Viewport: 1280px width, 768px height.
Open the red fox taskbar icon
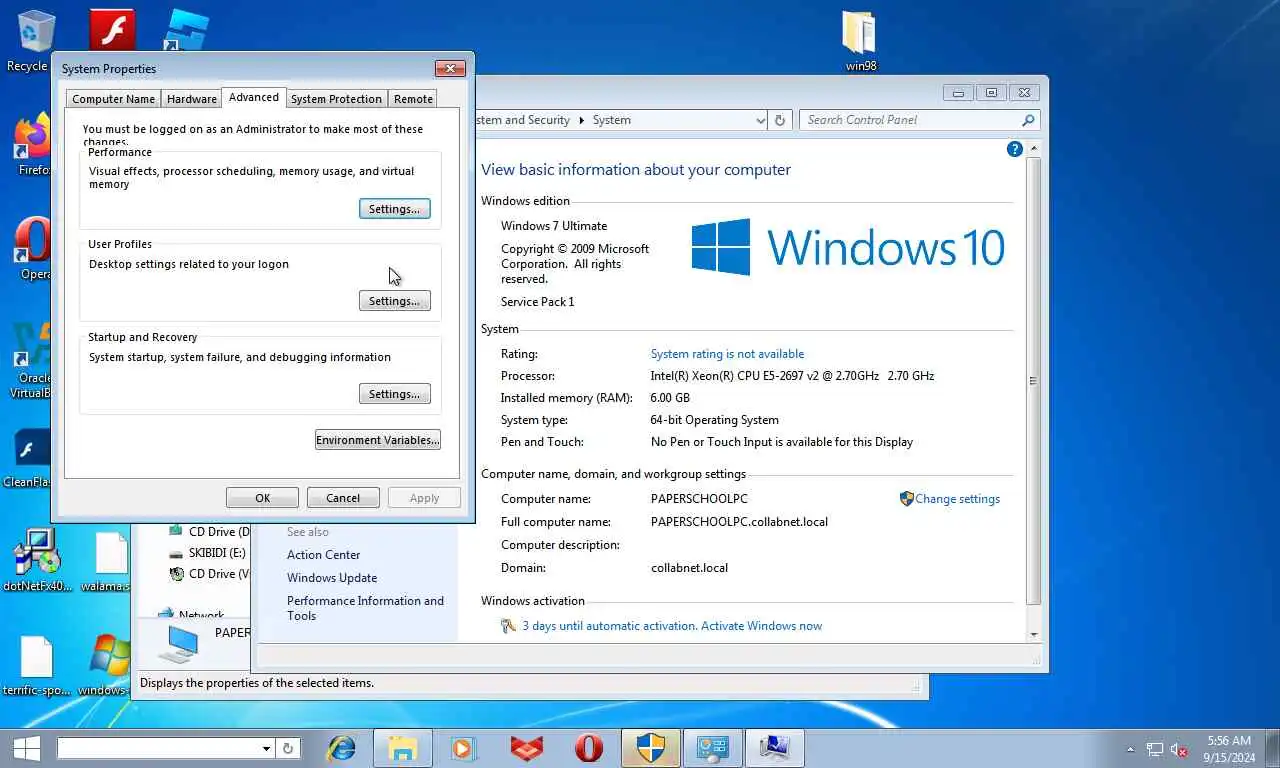pos(526,748)
